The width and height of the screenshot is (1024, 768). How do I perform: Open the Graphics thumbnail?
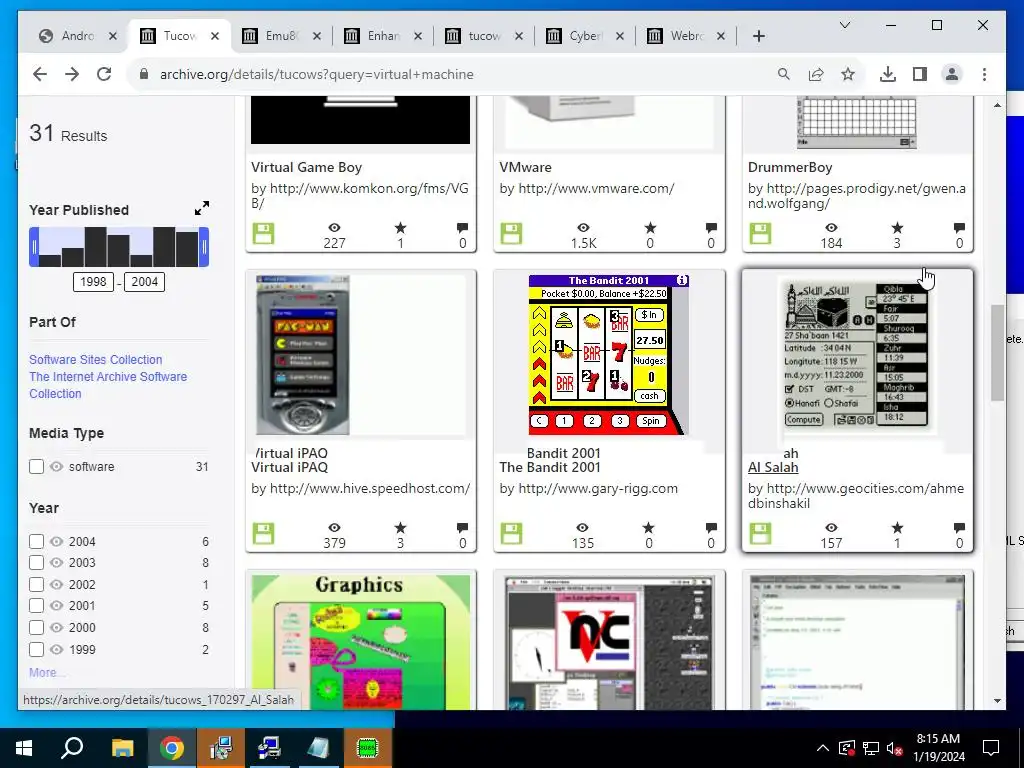click(x=360, y=642)
